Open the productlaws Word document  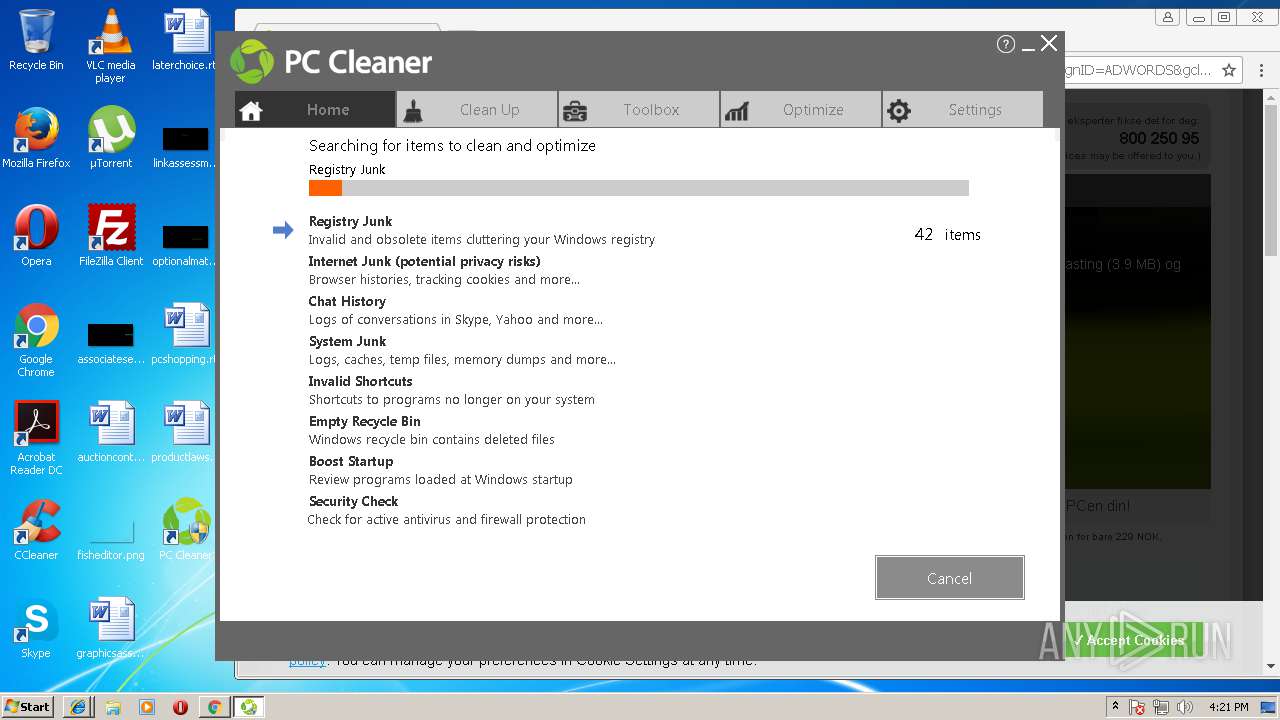click(186, 432)
